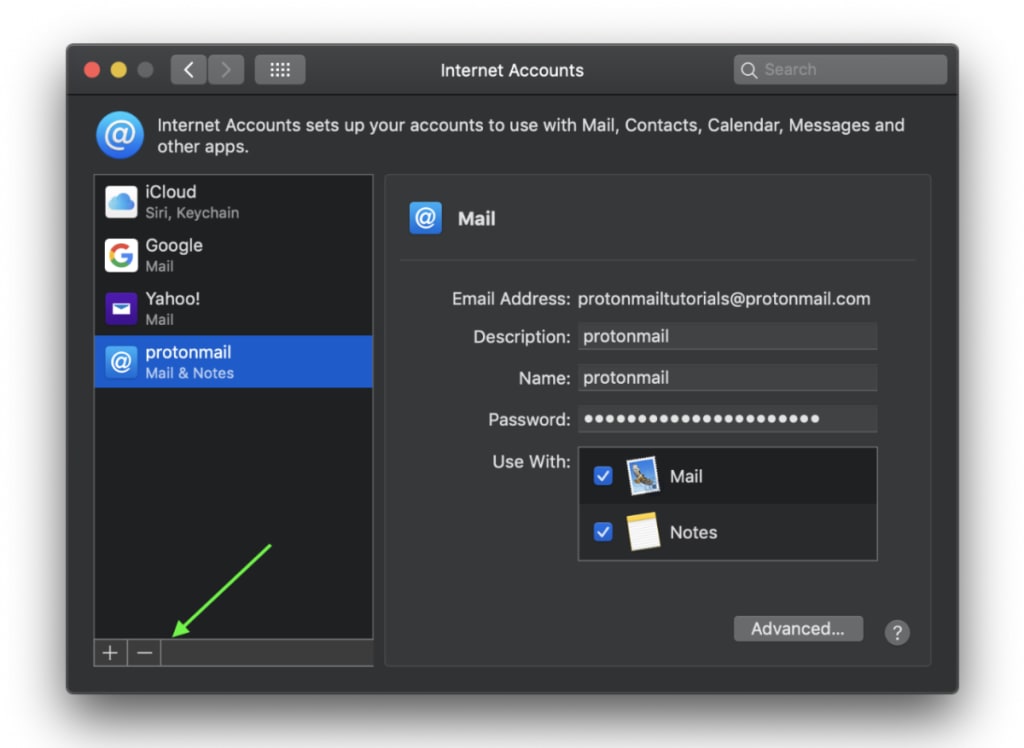This screenshot has height=748, width=1024.
Task: Click Yahoo! account name in list
Action: coord(173,299)
